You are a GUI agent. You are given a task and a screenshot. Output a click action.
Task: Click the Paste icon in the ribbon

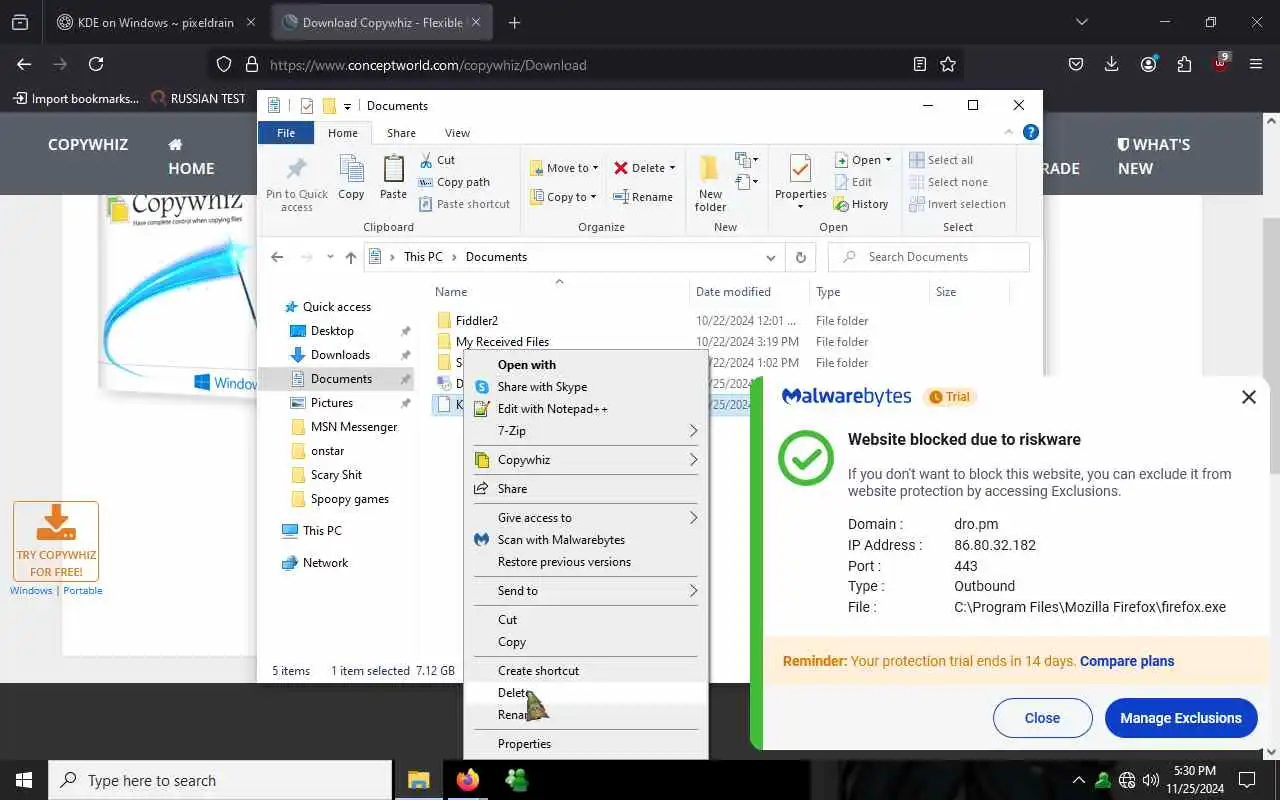[393, 178]
